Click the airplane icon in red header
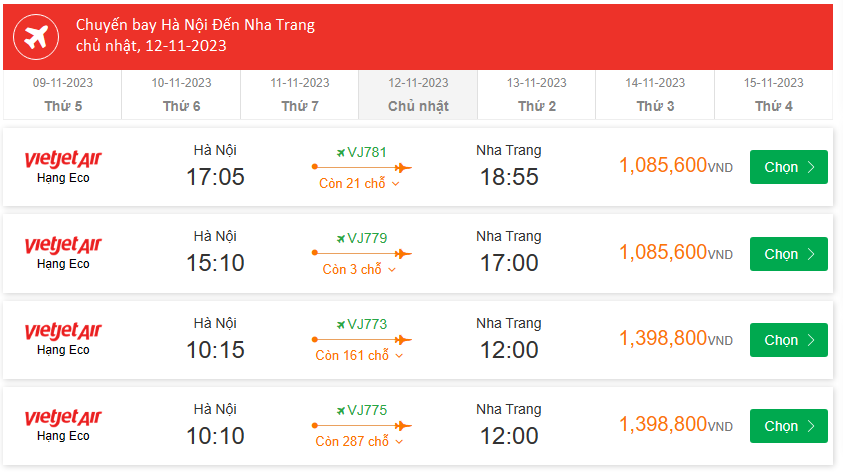This screenshot has width=843, height=474. point(37,37)
